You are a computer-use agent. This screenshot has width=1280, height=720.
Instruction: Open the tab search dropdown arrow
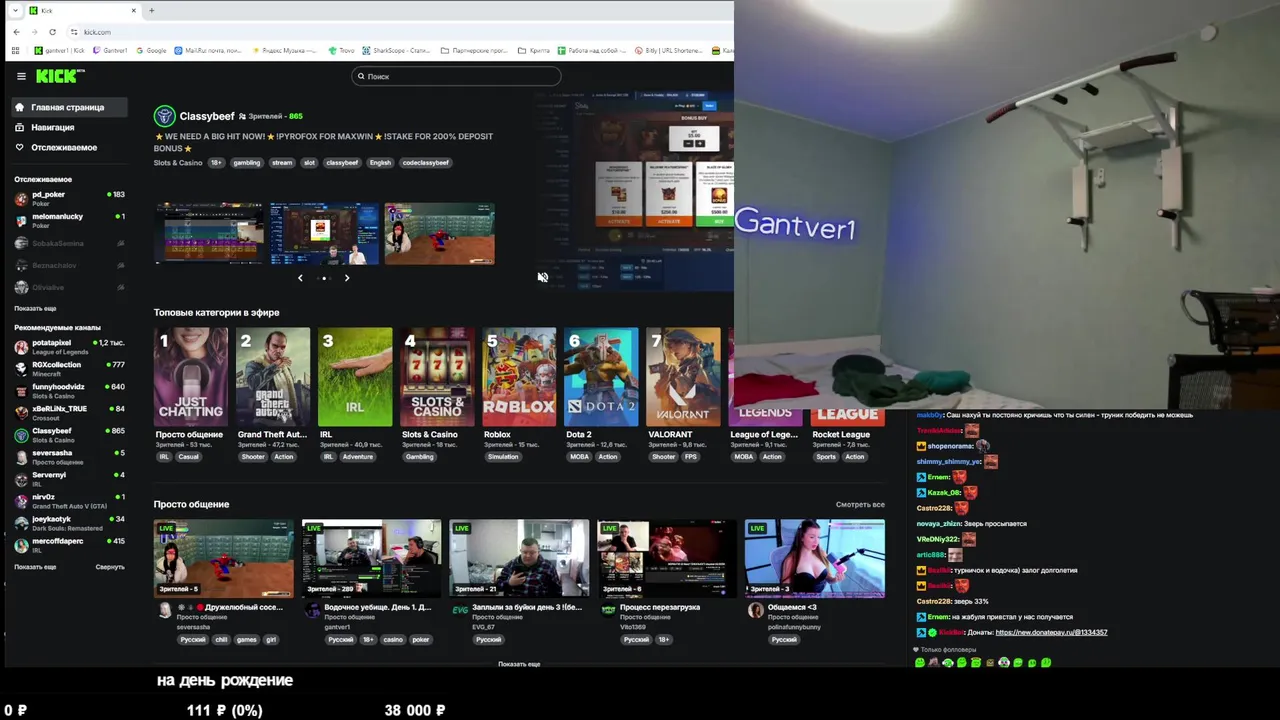click(x=14, y=10)
